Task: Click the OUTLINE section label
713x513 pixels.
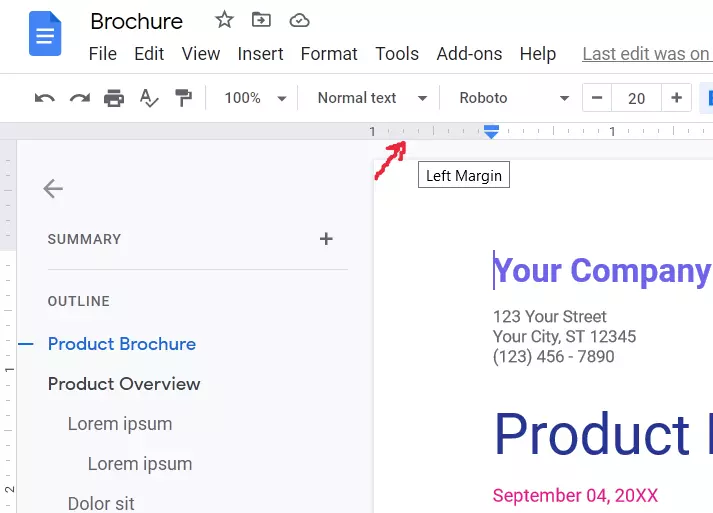Action: pyautogui.click(x=79, y=301)
